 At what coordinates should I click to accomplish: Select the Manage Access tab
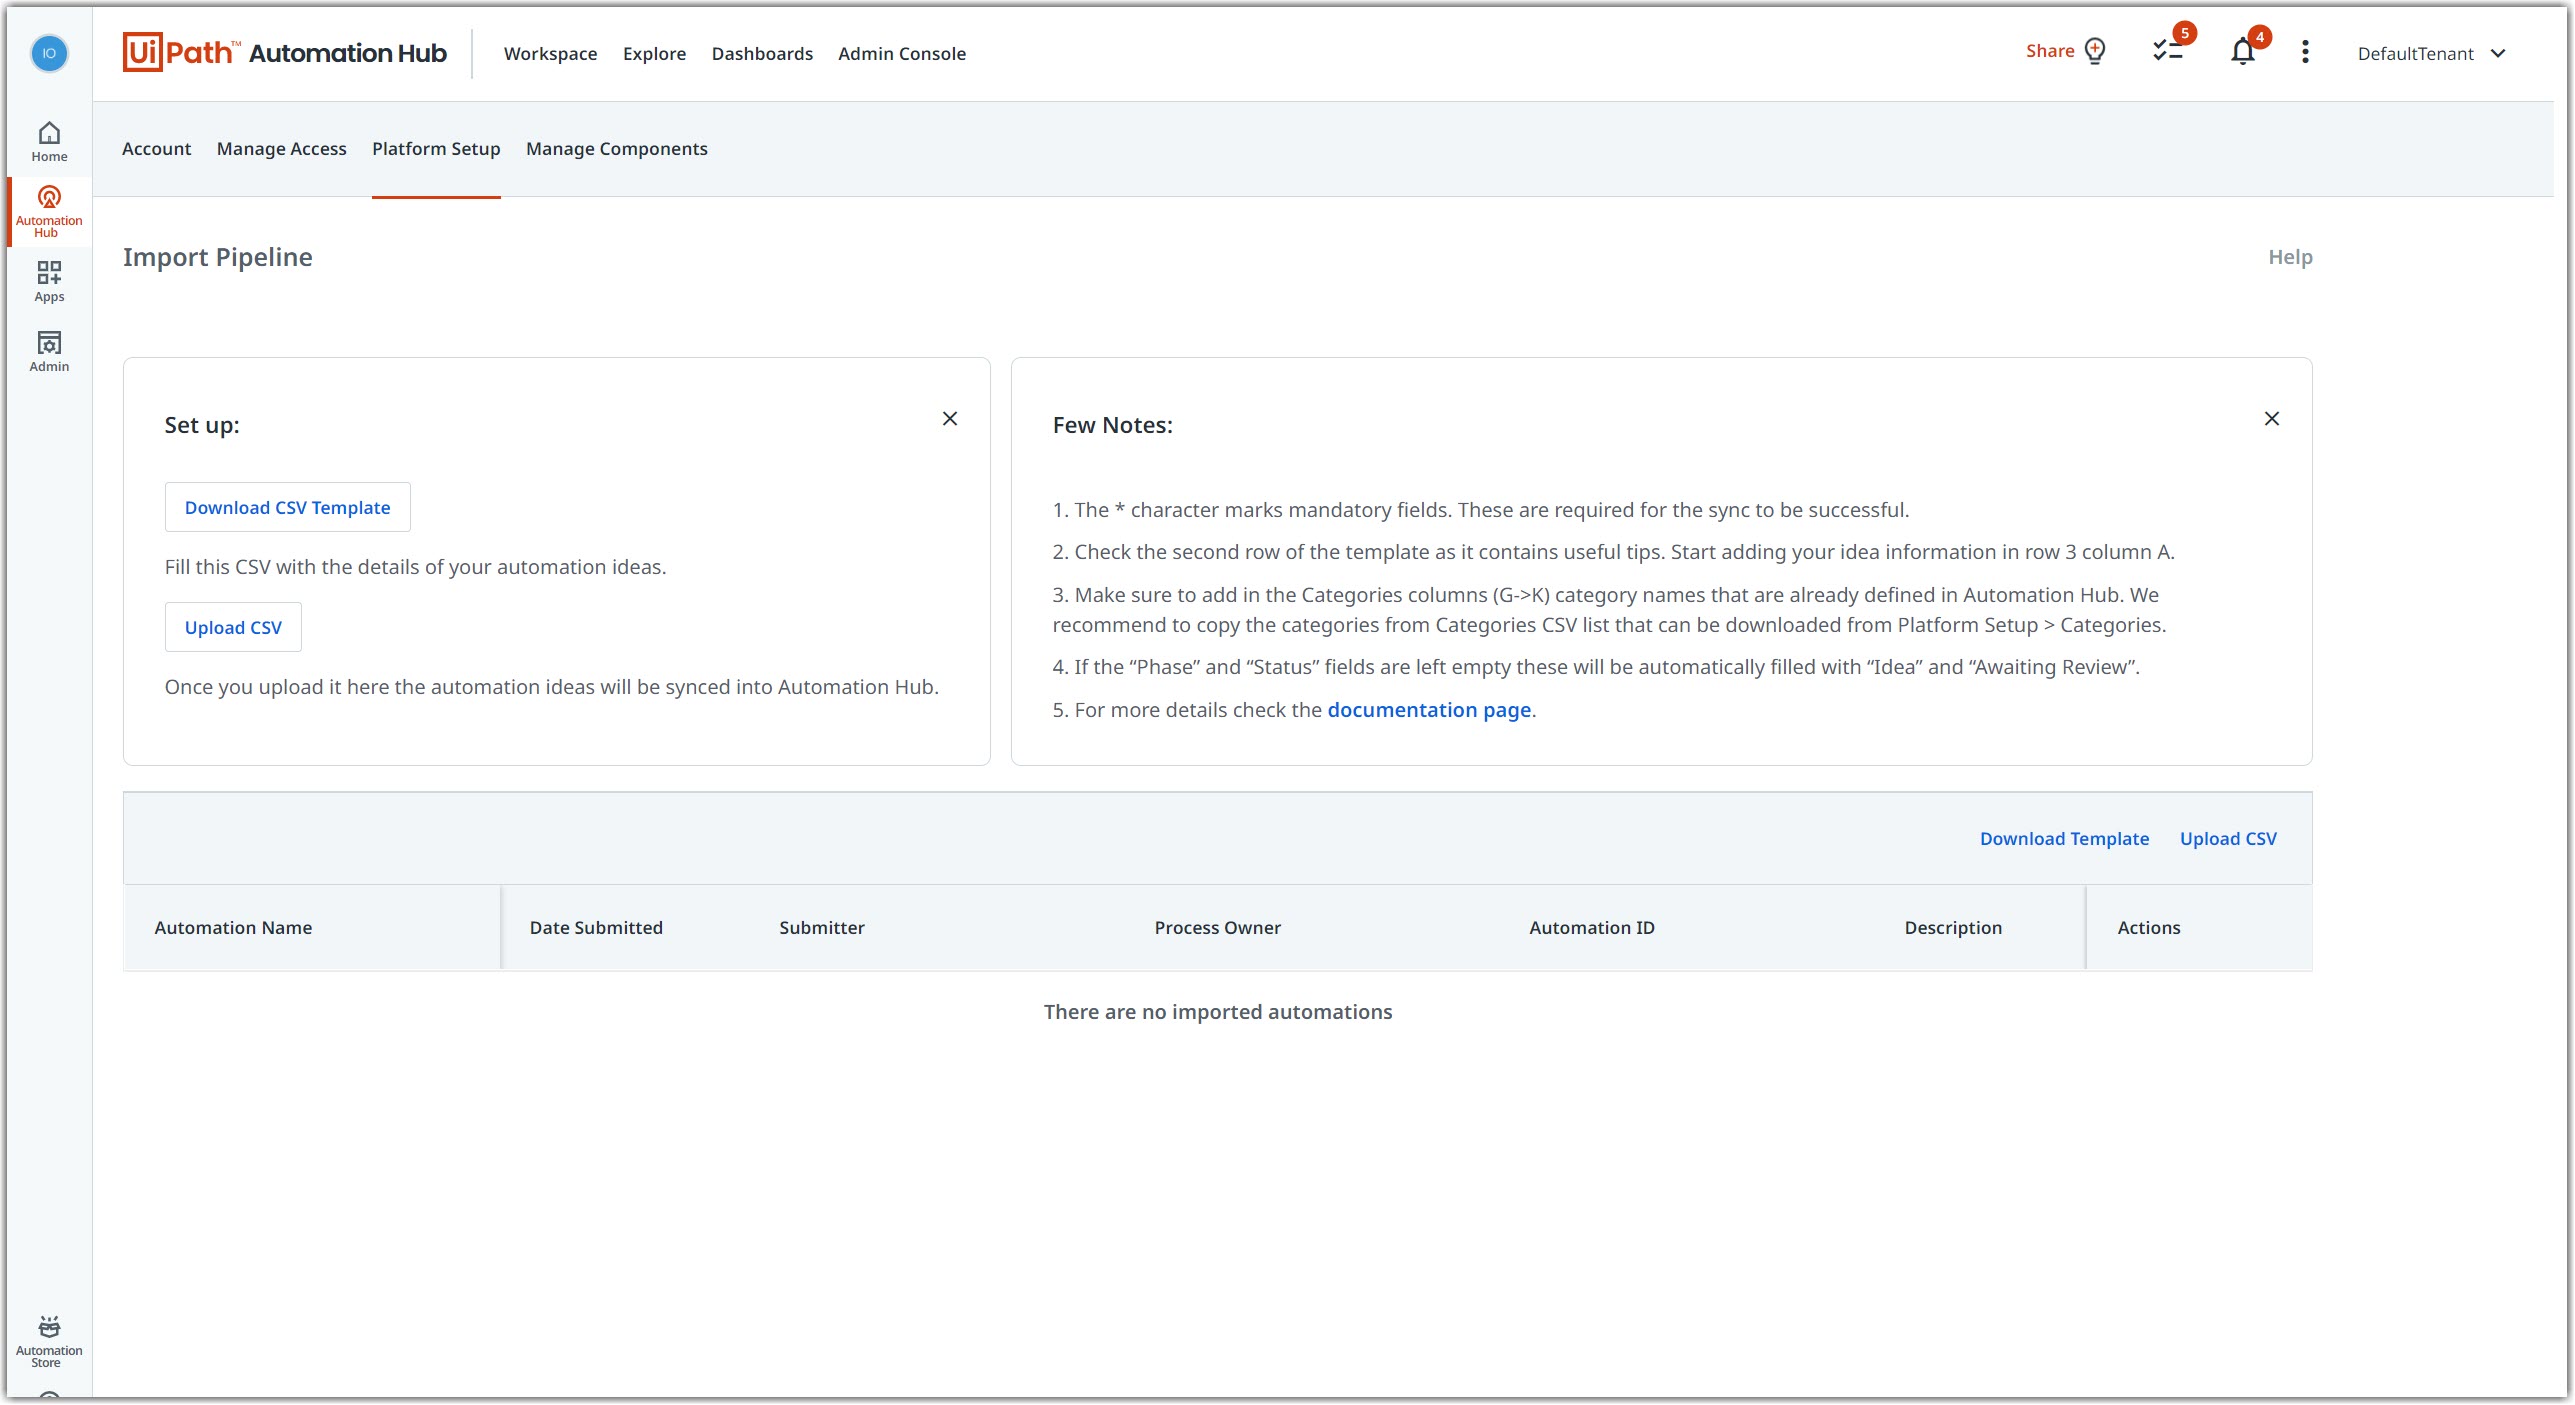click(282, 147)
